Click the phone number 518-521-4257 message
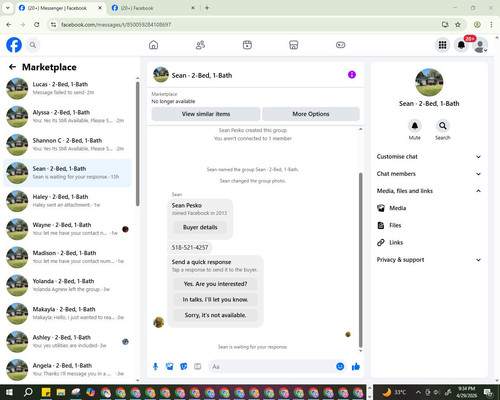 tap(190, 247)
